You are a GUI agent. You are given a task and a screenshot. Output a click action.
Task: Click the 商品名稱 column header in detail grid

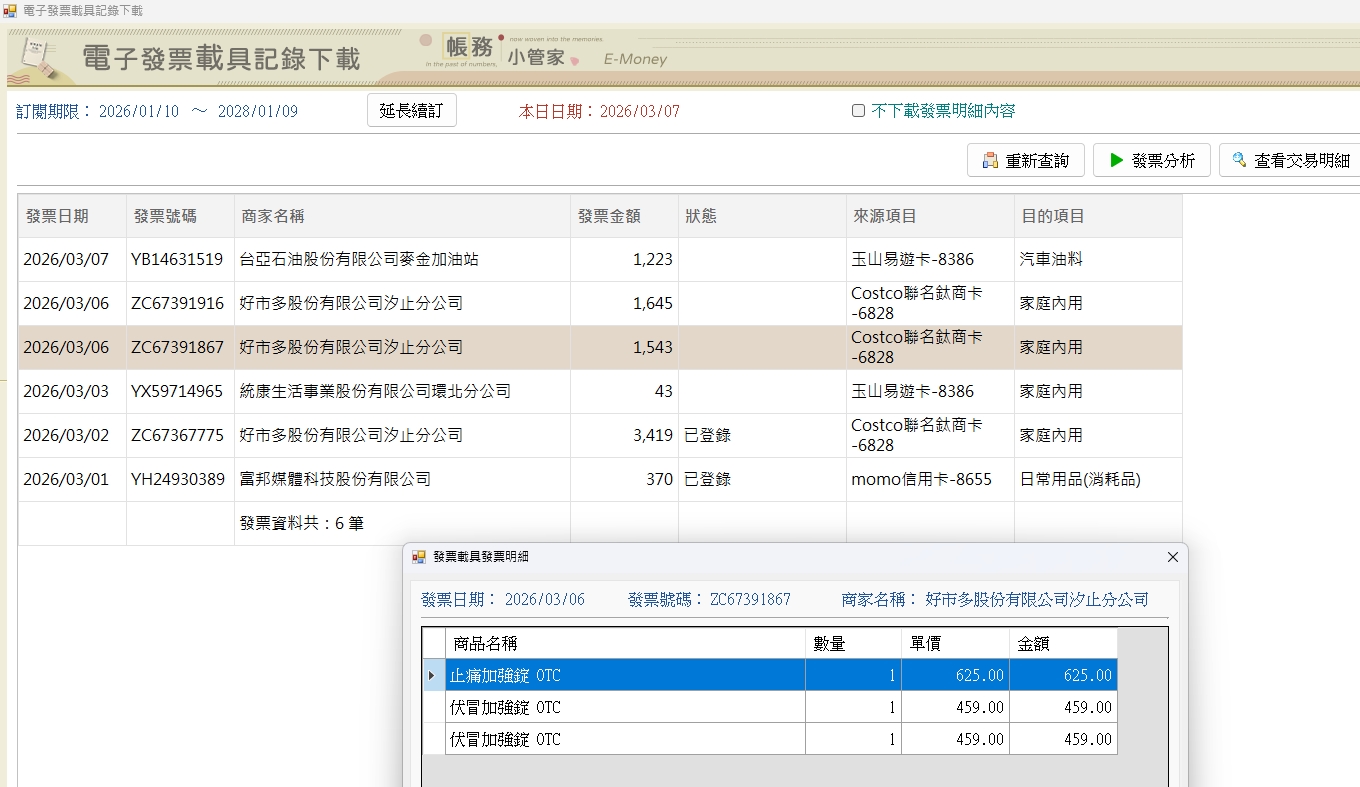click(485, 643)
